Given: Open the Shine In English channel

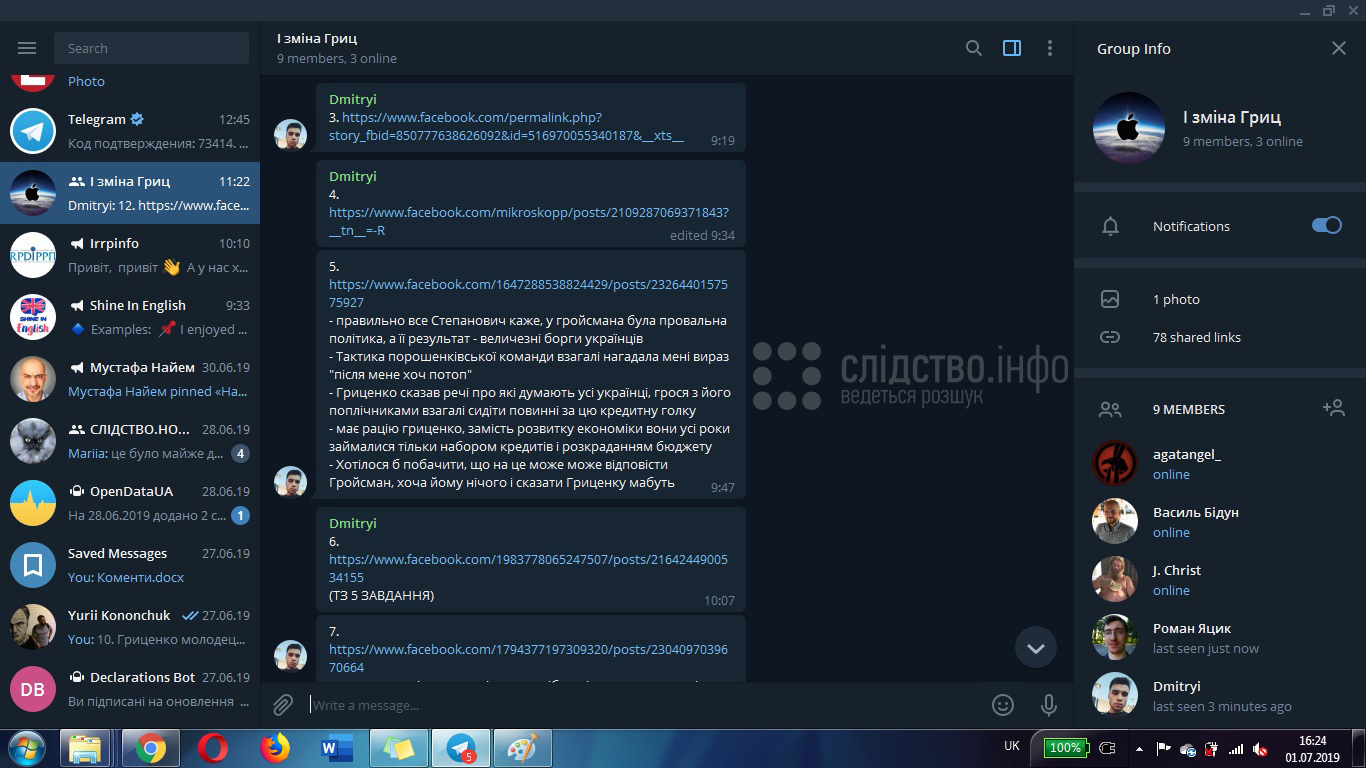Looking at the screenshot, I should click(130, 317).
